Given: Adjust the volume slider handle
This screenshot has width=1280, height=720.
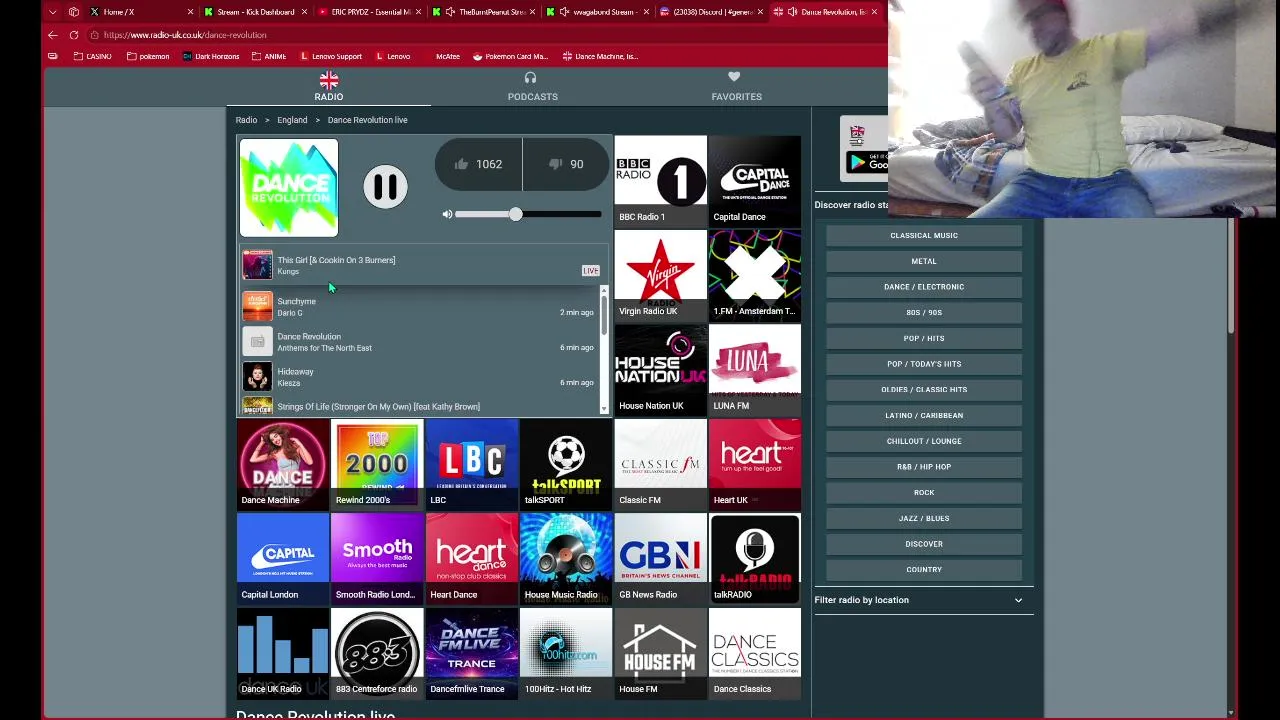Looking at the screenshot, I should coord(515,214).
